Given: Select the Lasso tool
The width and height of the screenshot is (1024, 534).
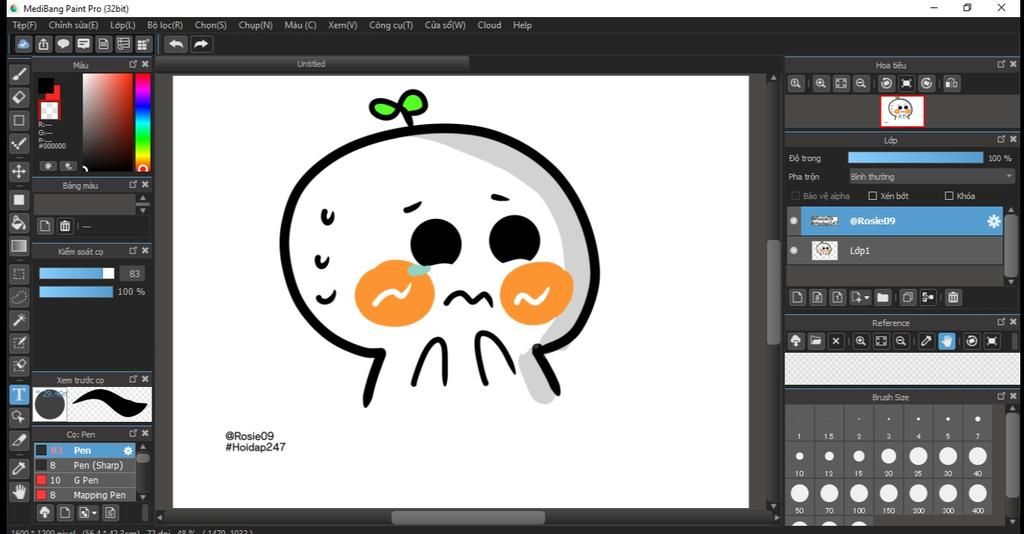Looking at the screenshot, I should (19, 297).
